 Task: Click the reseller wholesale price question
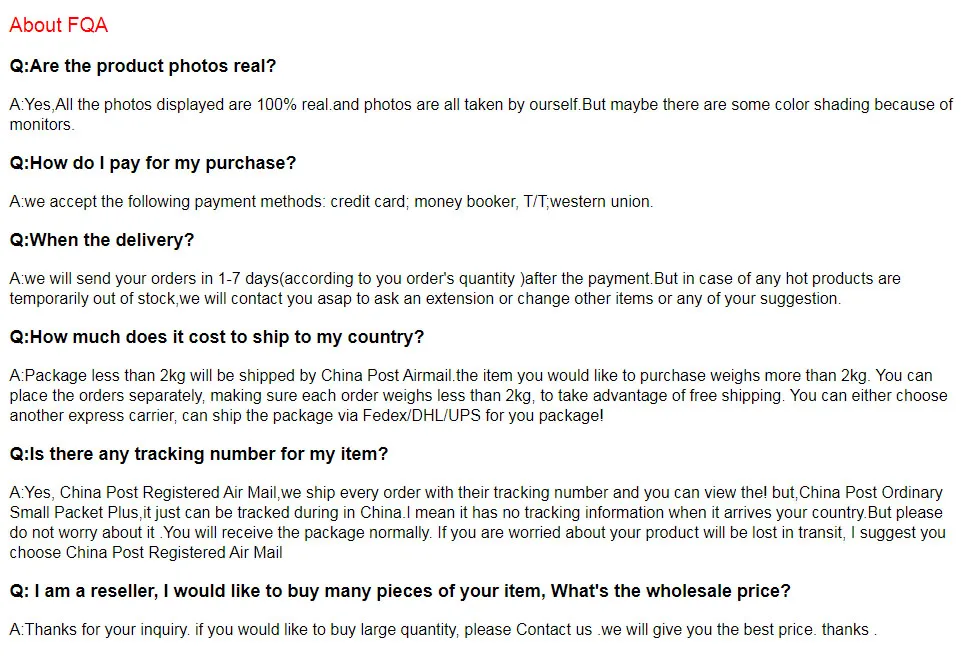pyautogui.click(x=400, y=591)
